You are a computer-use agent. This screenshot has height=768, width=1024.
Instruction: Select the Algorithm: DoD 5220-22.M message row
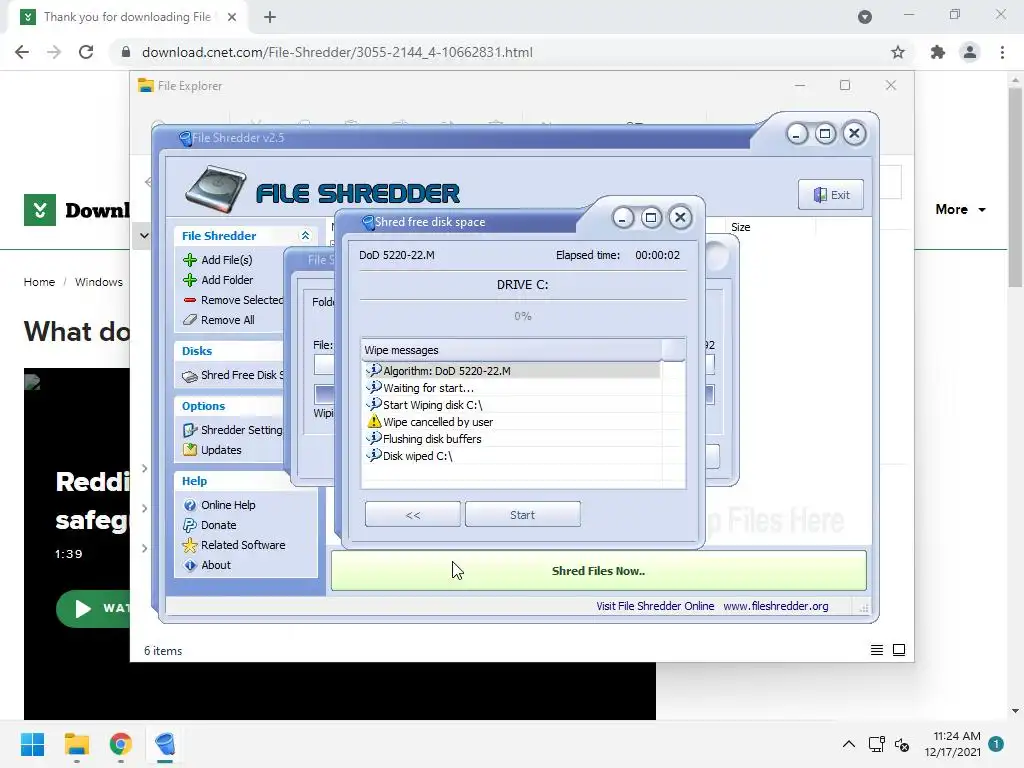(513, 370)
